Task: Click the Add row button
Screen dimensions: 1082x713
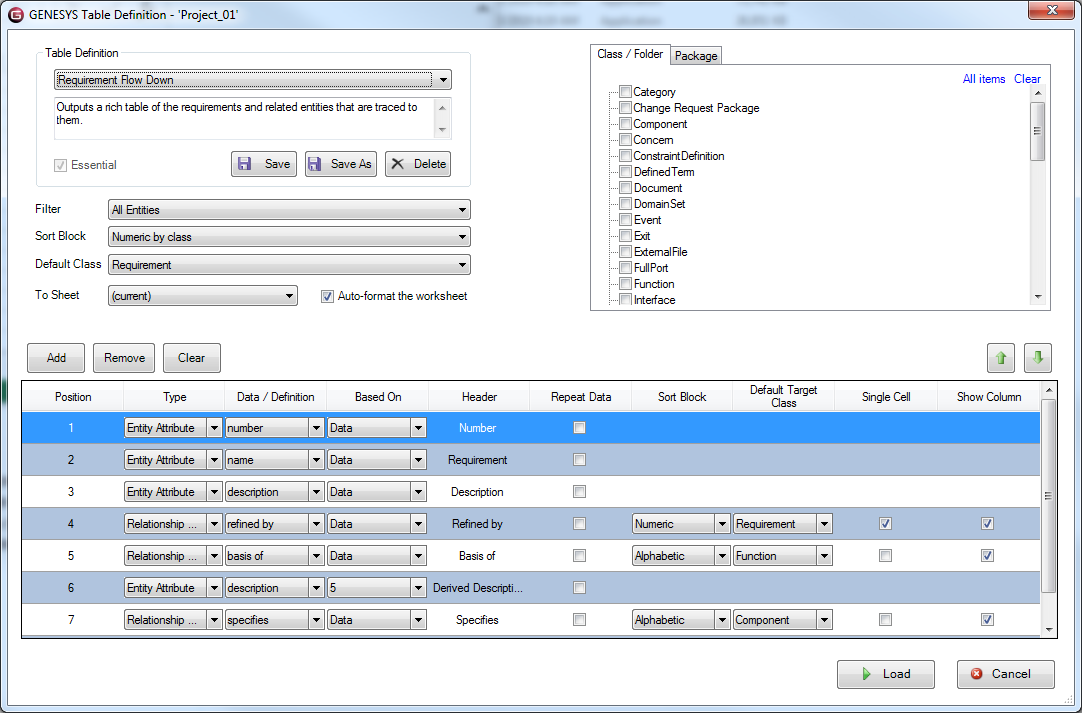Action: click(56, 358)
